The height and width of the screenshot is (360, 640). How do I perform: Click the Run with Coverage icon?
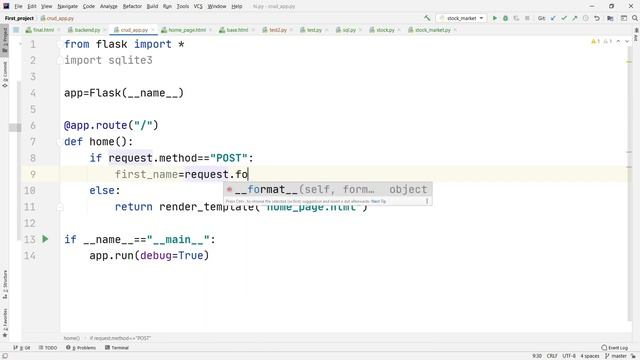(516, 18)
